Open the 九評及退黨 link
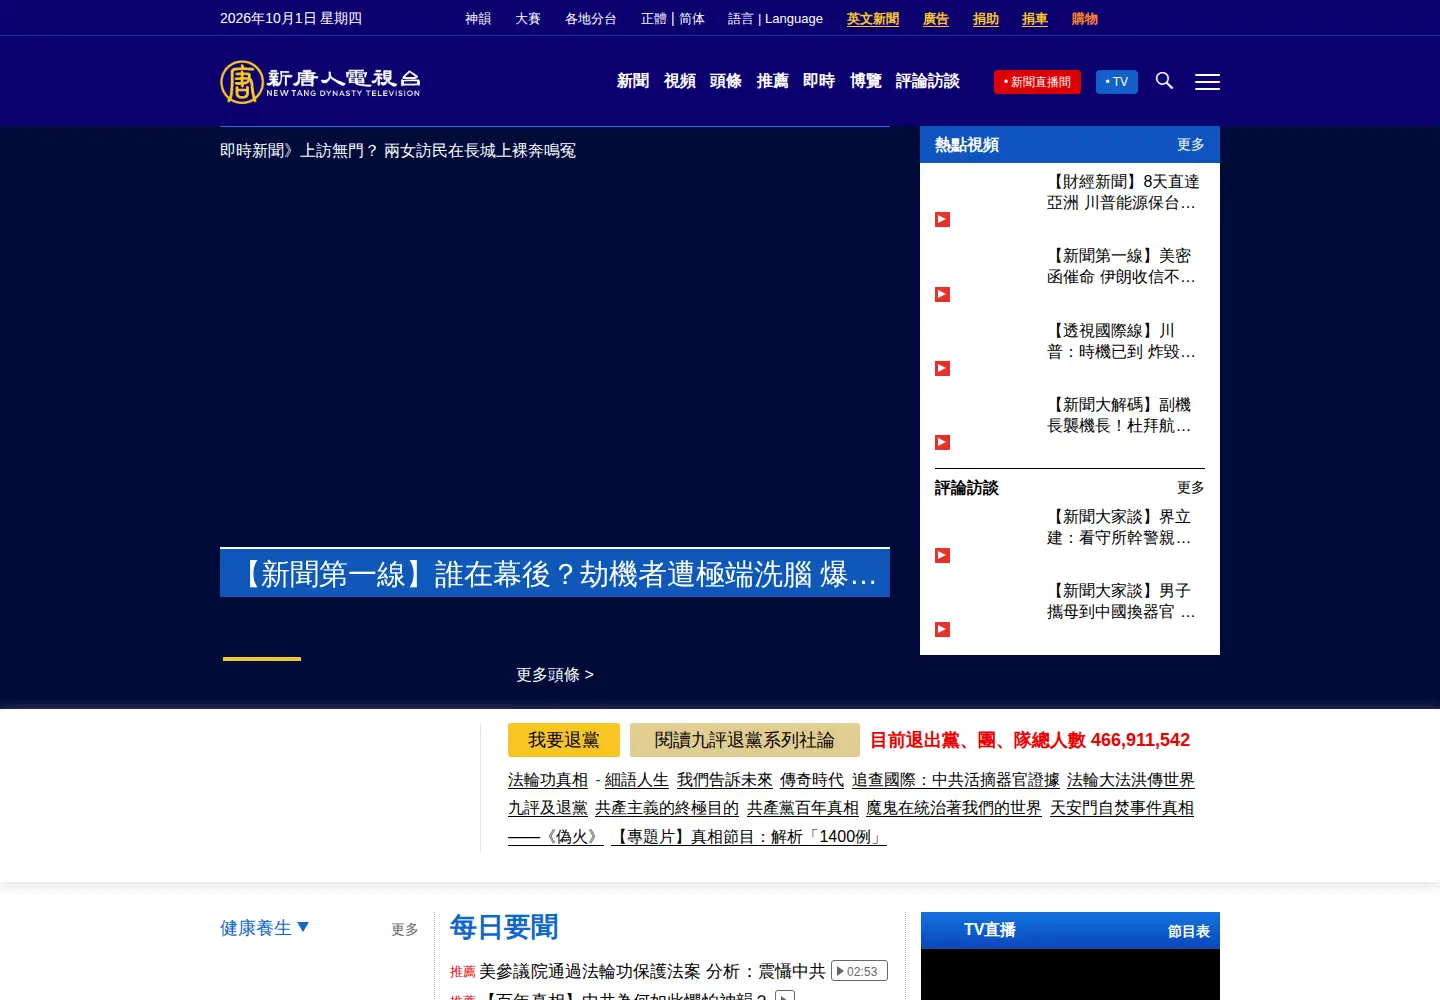This screenshot has width=1440, height=1000. (x=548, y=807)
